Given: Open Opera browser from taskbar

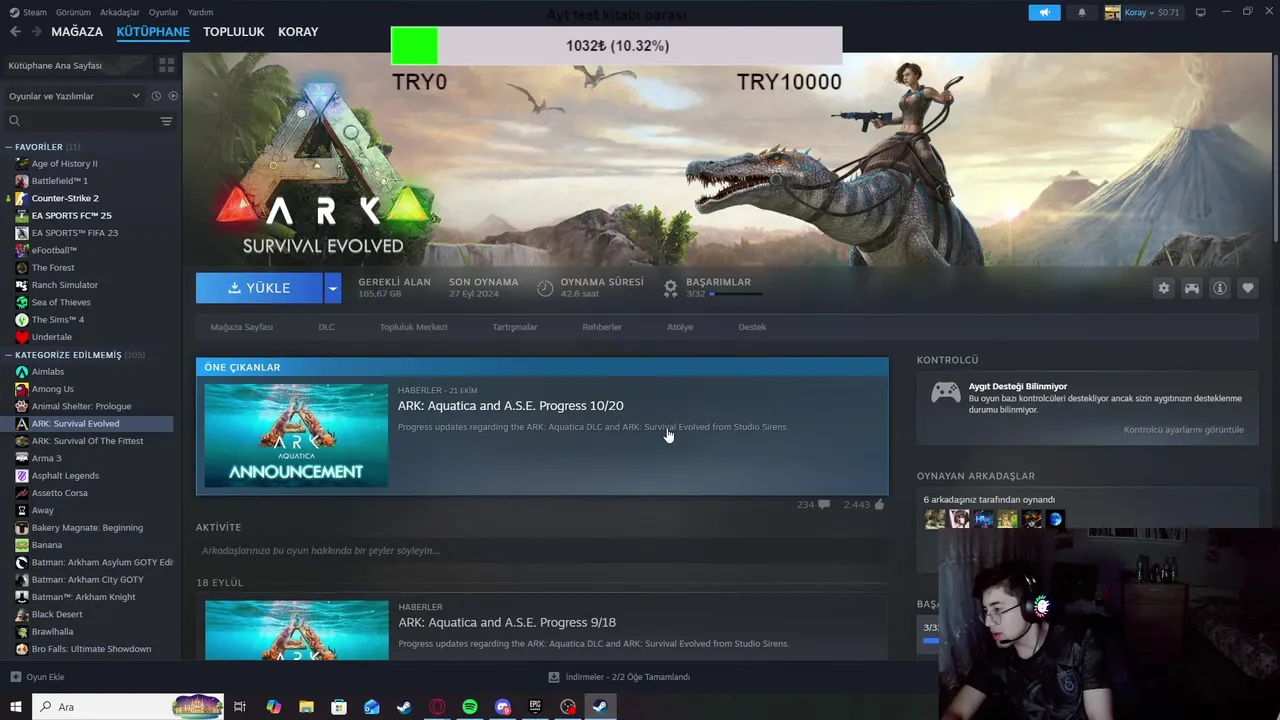Looking at the screenshot, I should coord(437,707).
